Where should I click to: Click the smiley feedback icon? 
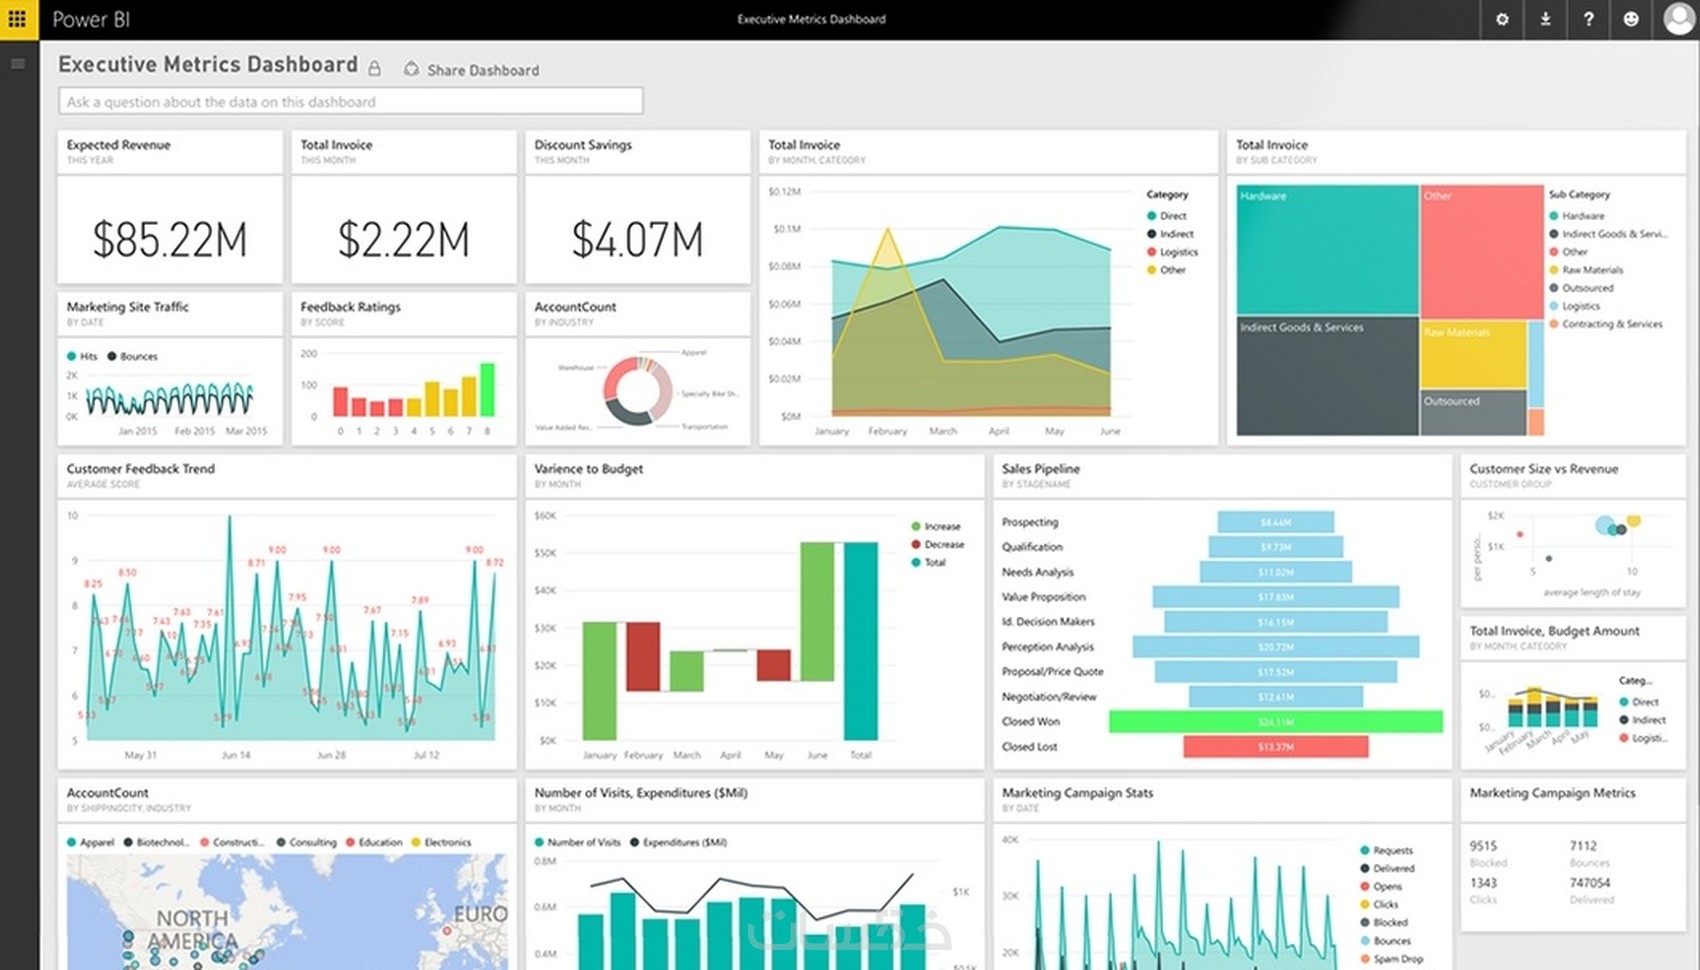[1631, 19]
